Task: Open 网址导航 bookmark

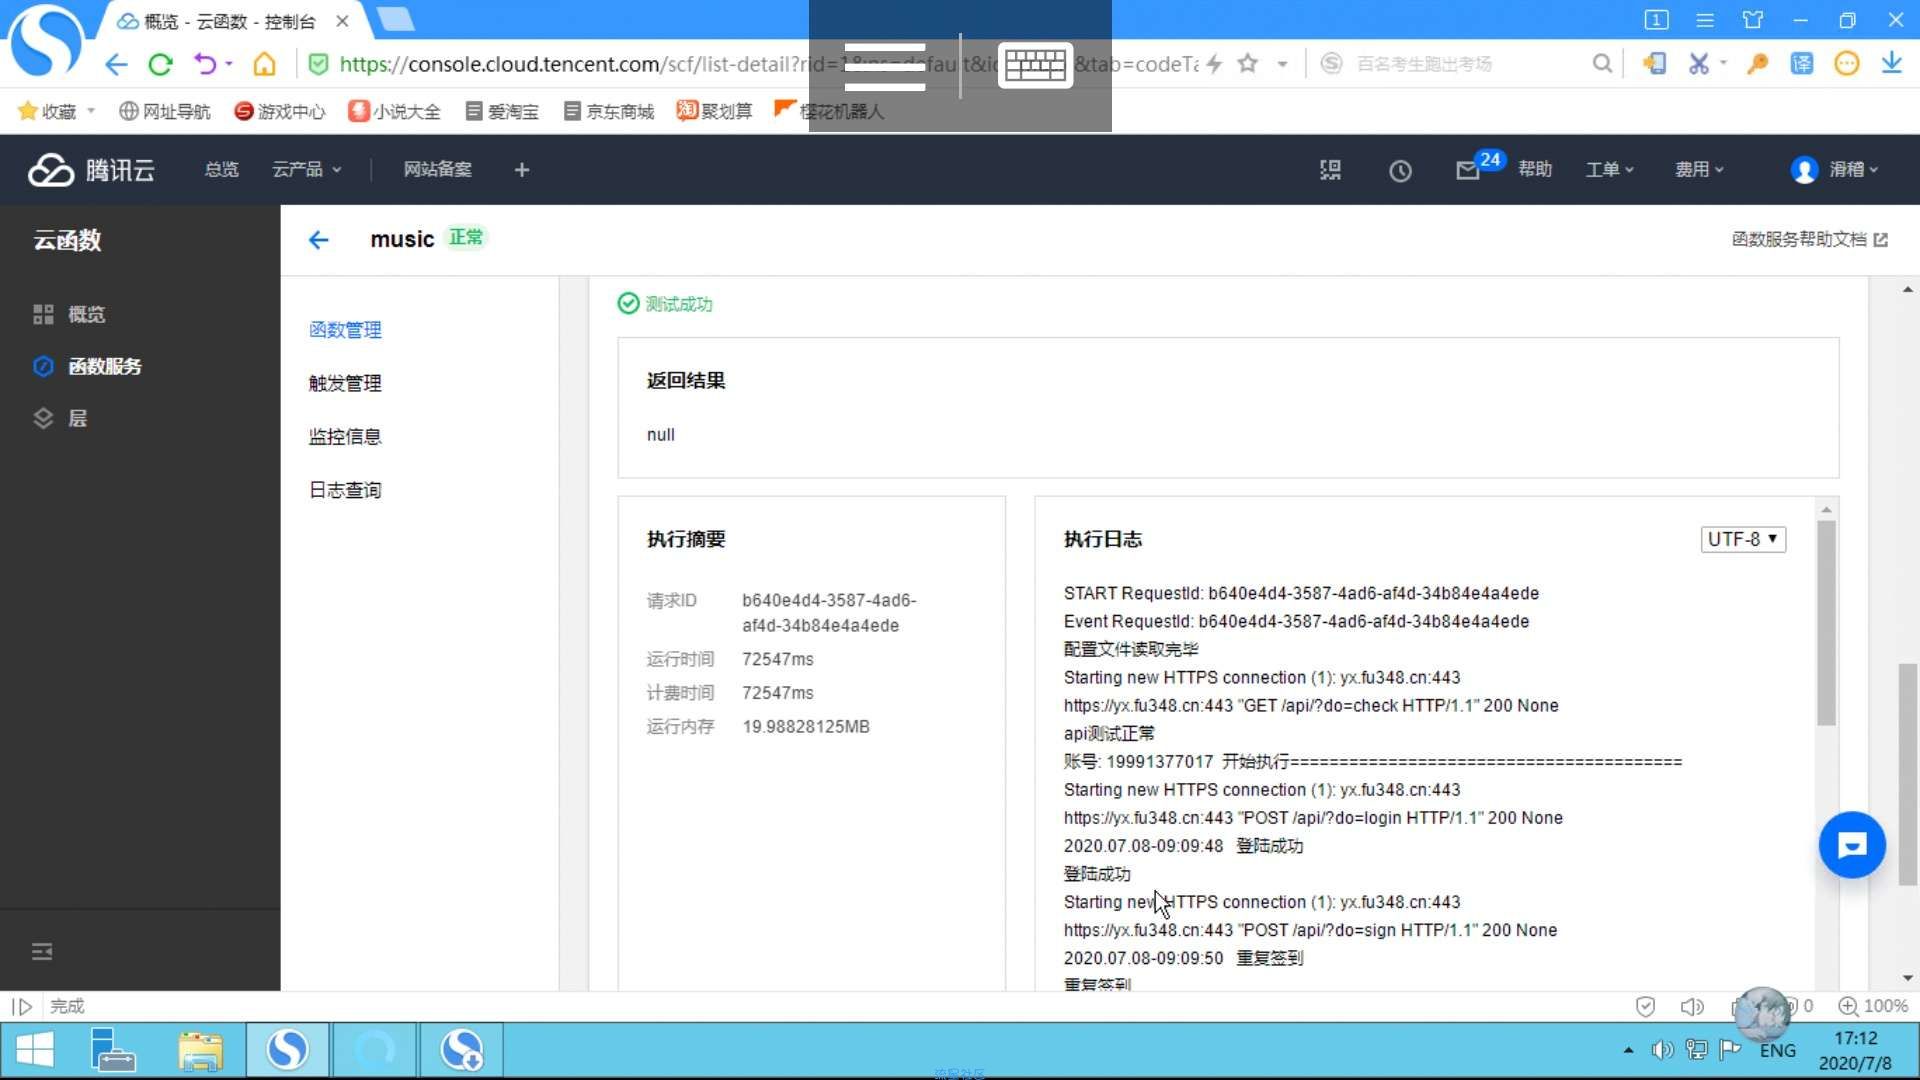Action: pos(165,111)
